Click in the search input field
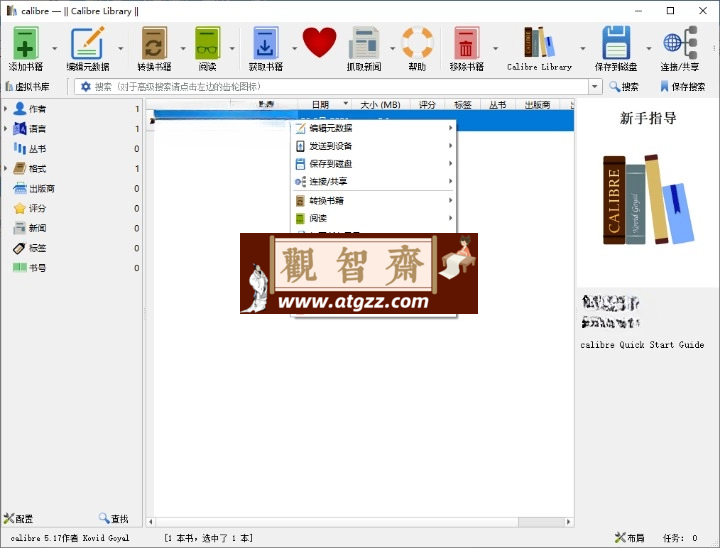Viewport: 720px width, 548px height. 340,86
